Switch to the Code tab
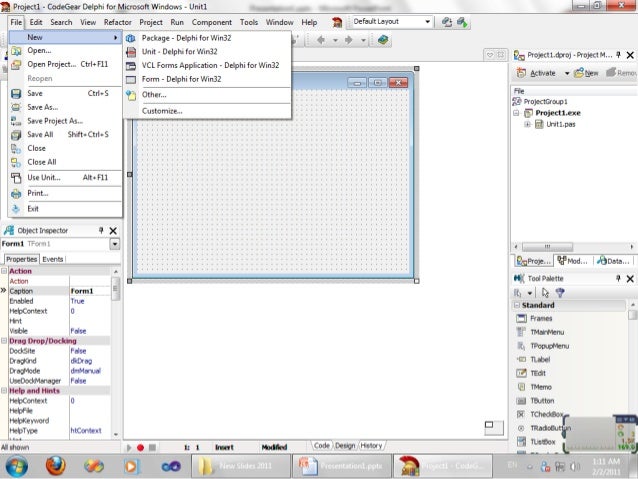The width and height of the screenshot is (638, 479). (x=322, y=446)
